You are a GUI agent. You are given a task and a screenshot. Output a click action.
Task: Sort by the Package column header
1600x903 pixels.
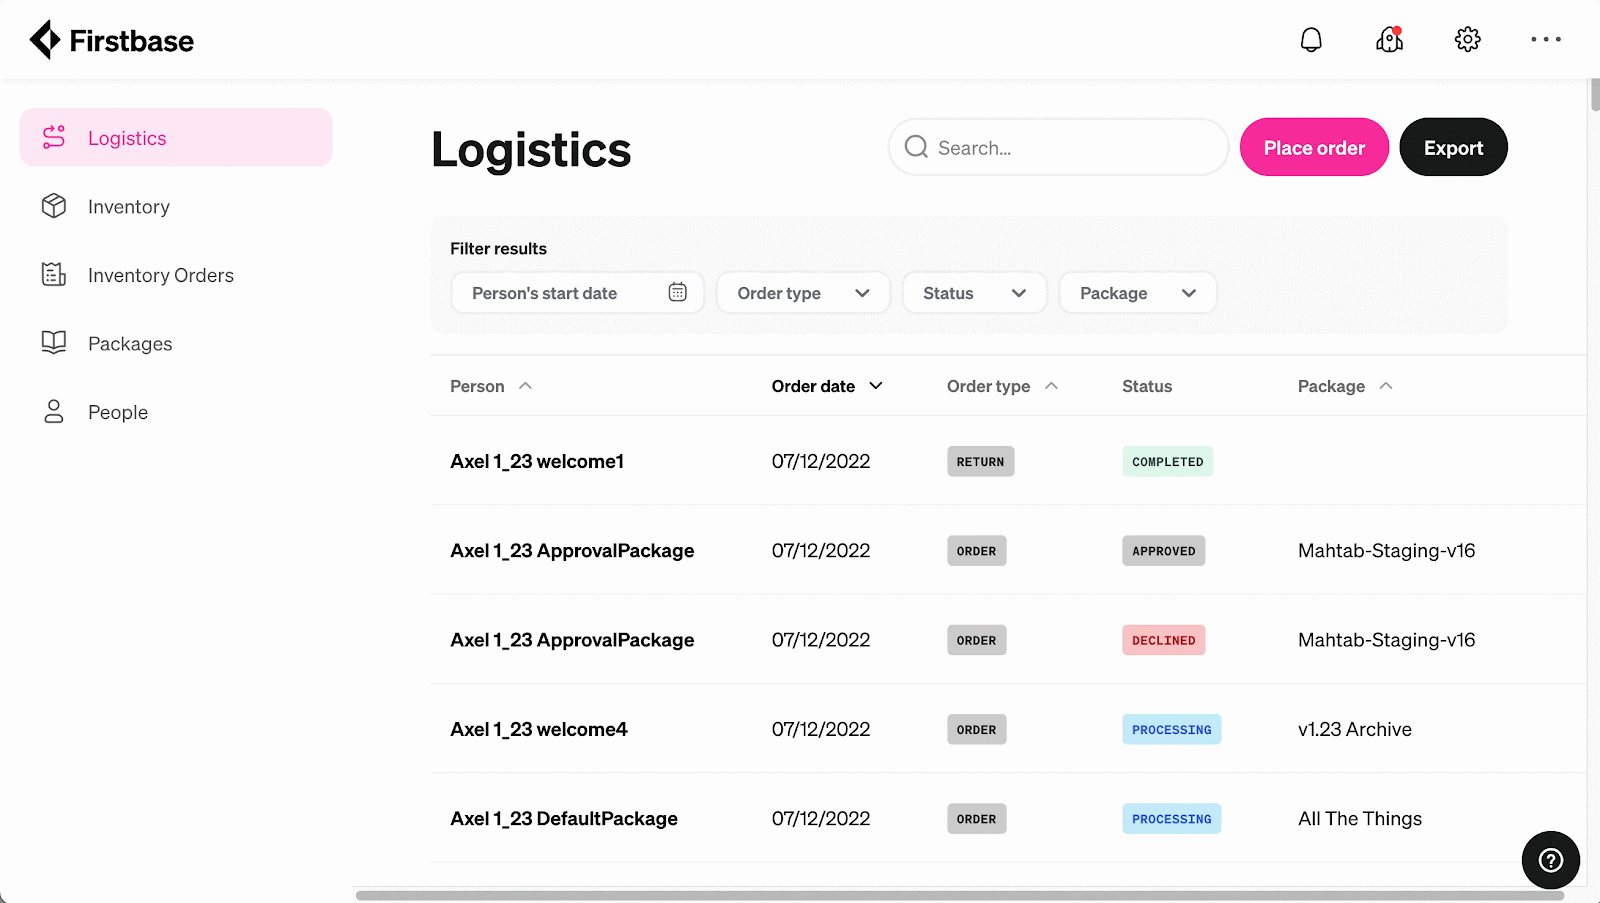[1345, 386]
